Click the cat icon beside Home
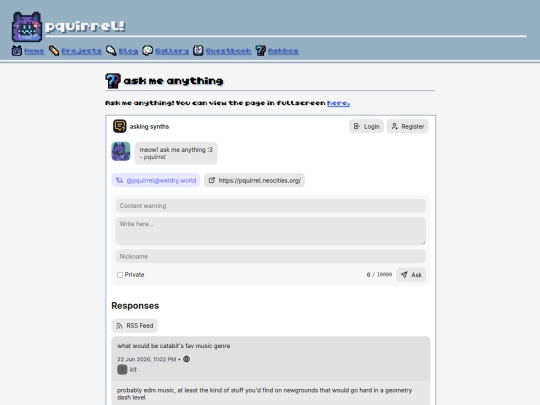 tap(17, 51)
